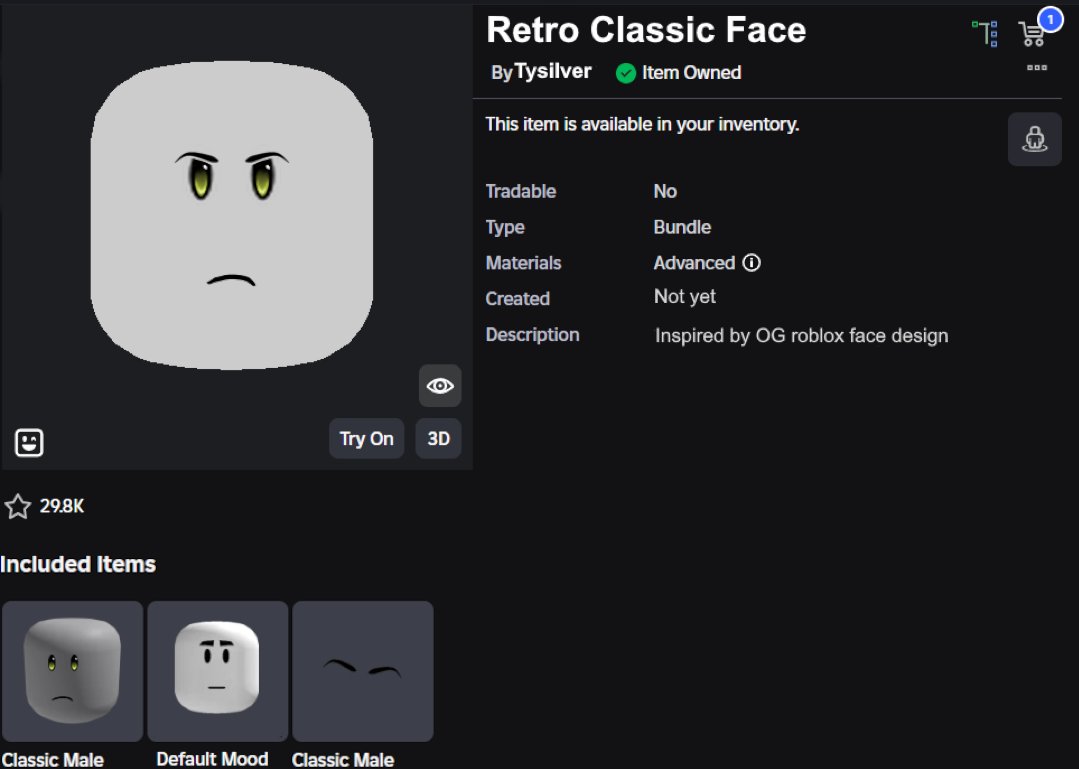Image resolution: width=1079 pixels, height=769 pixels.
Task: Click the 'Materials' field label
Action: coord(523,263)
